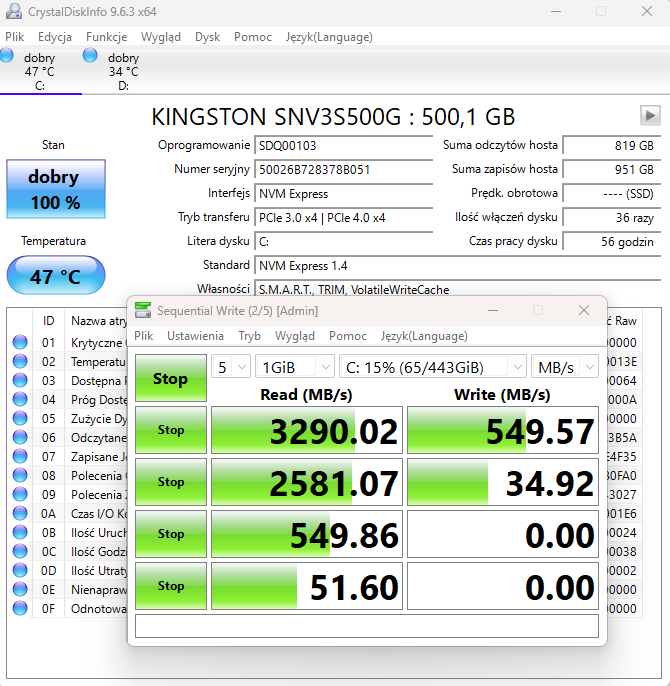The image size is (670, 686).
Task: Click blue status orb for attribute 01
Action: coord(19,343)
